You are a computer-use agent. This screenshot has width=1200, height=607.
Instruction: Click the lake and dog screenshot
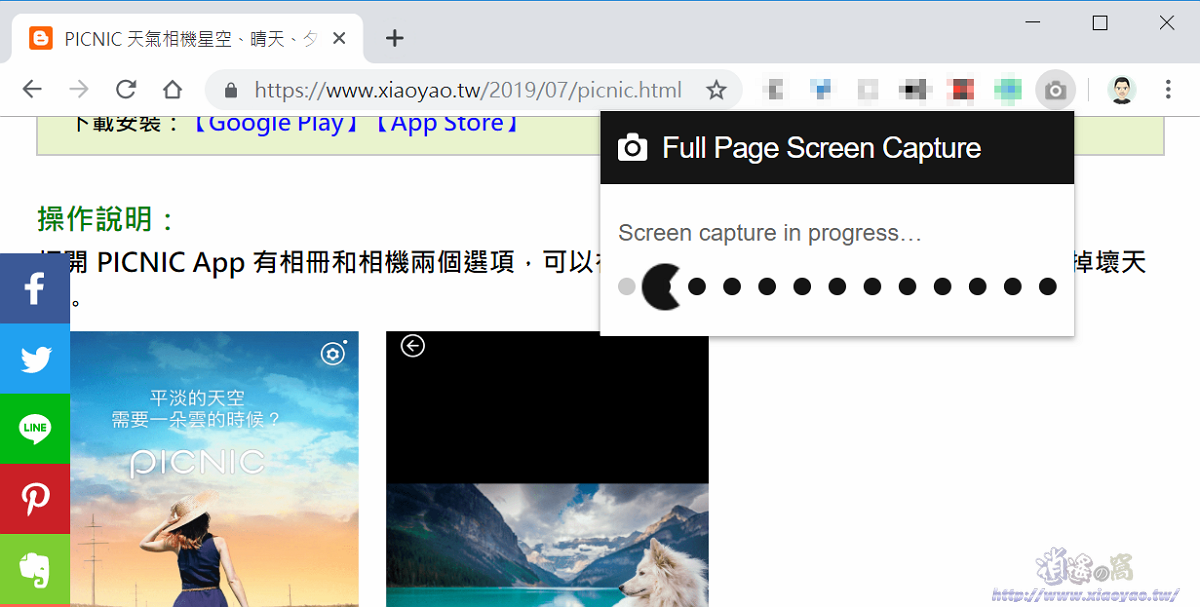(x=547, y=469)
